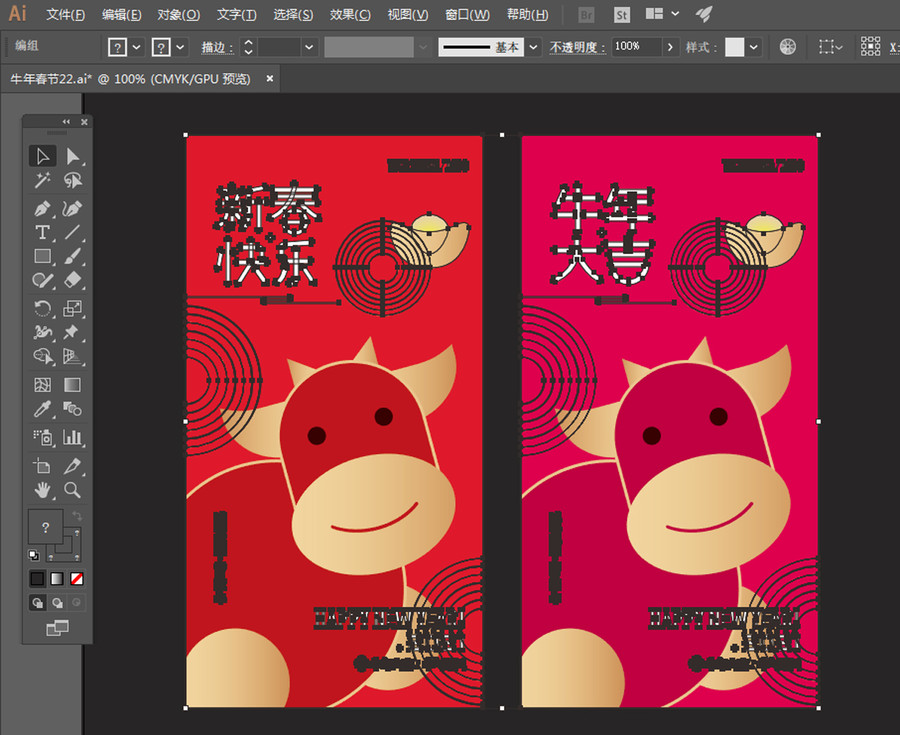
Task: Choose the Symbol Sprayer tool
Action: (x=42, y=437)
